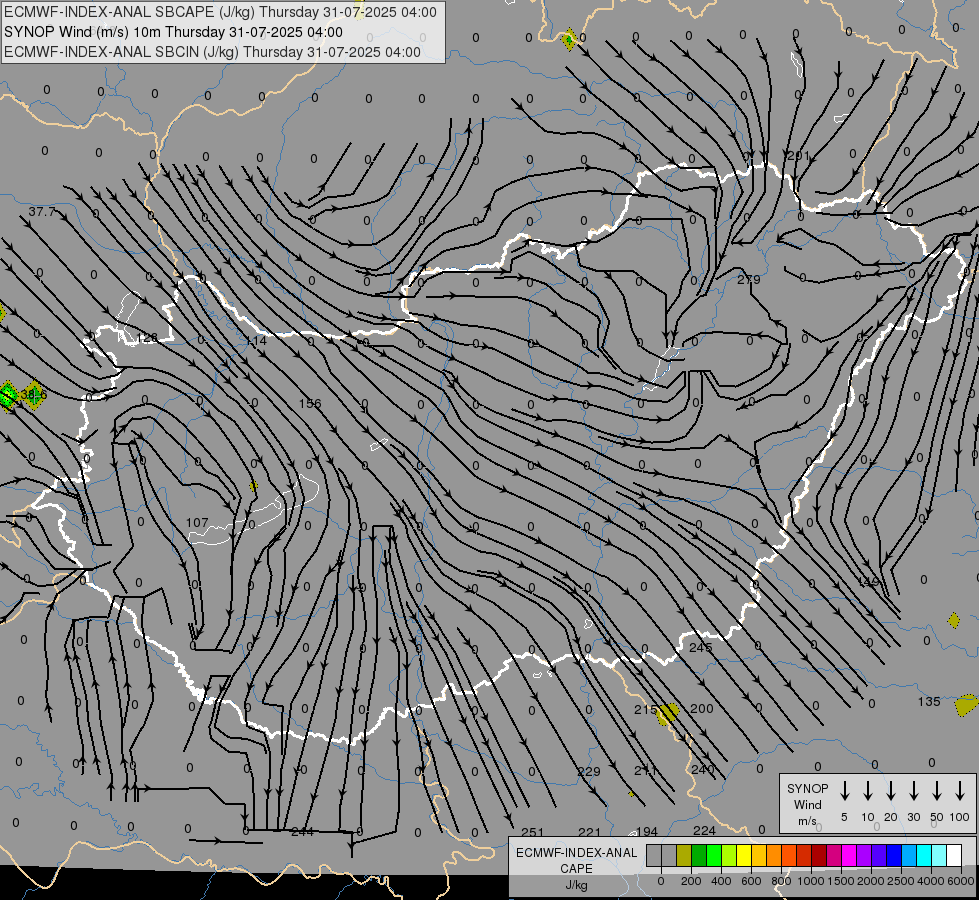The width and height of the screenshot is (979, 900).
Task: Click the '1500' tick label in the CAPE legend
Action: (x=840, y=881)
